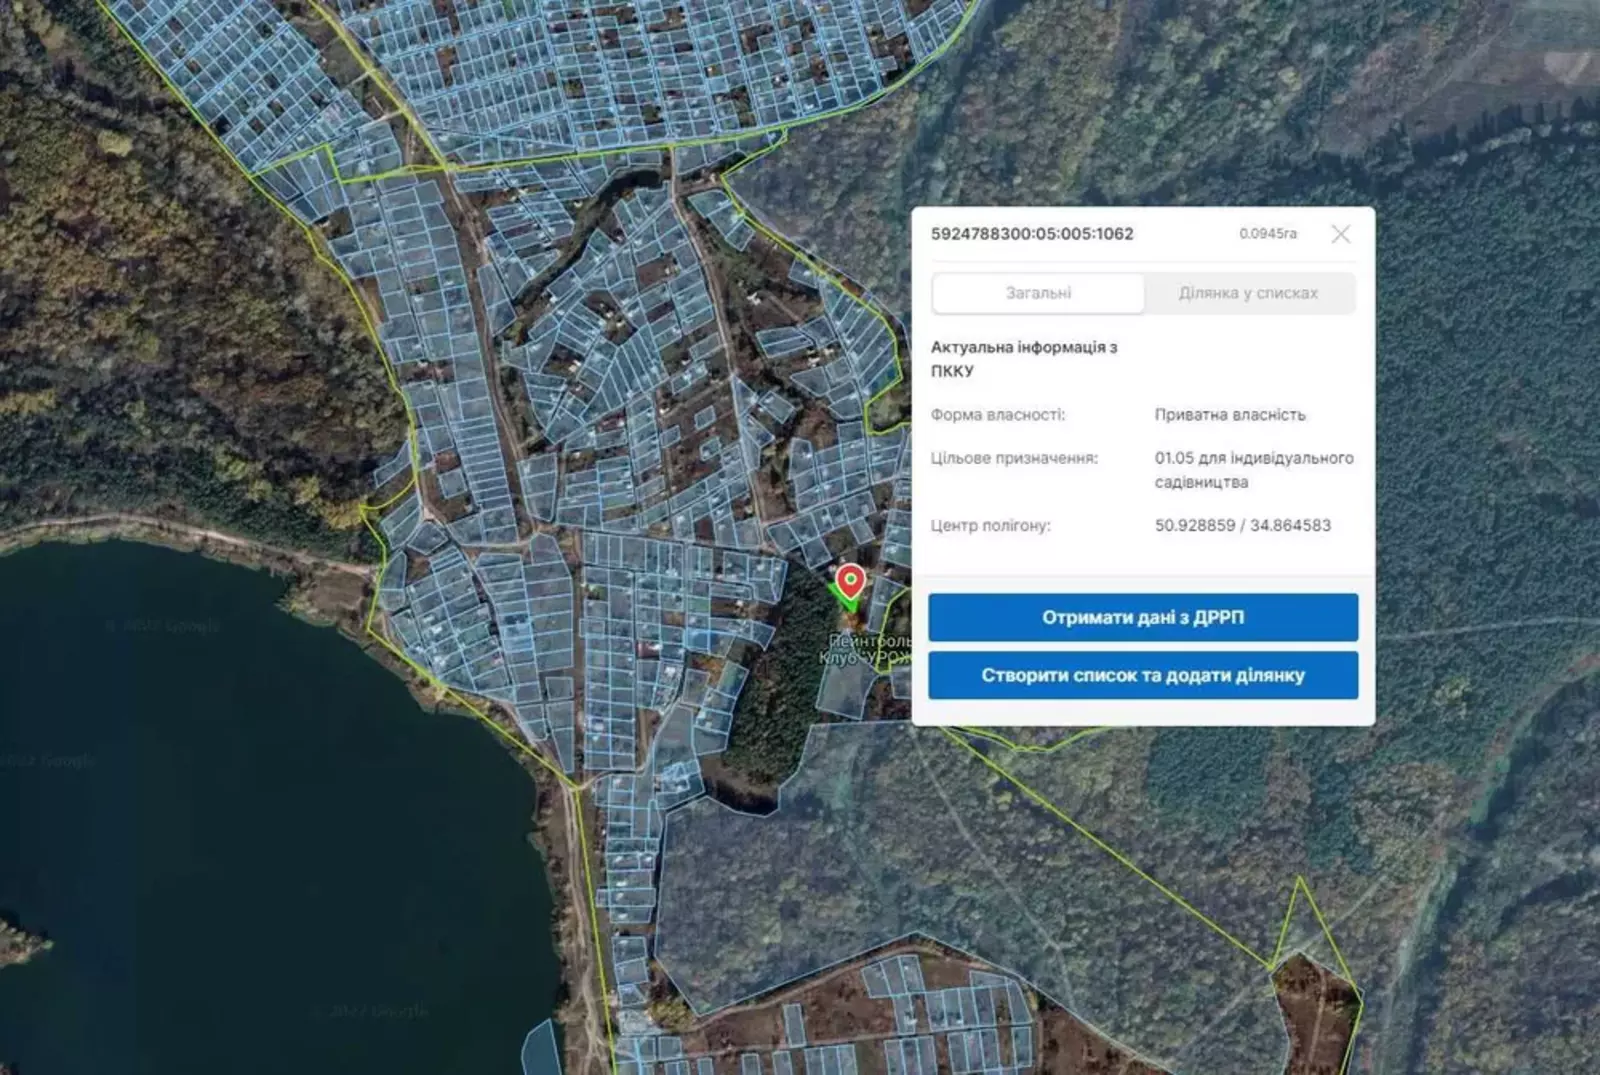Click the 01.05 для індивідуального садівництва text
1600x1075 pixels.
1253,469
